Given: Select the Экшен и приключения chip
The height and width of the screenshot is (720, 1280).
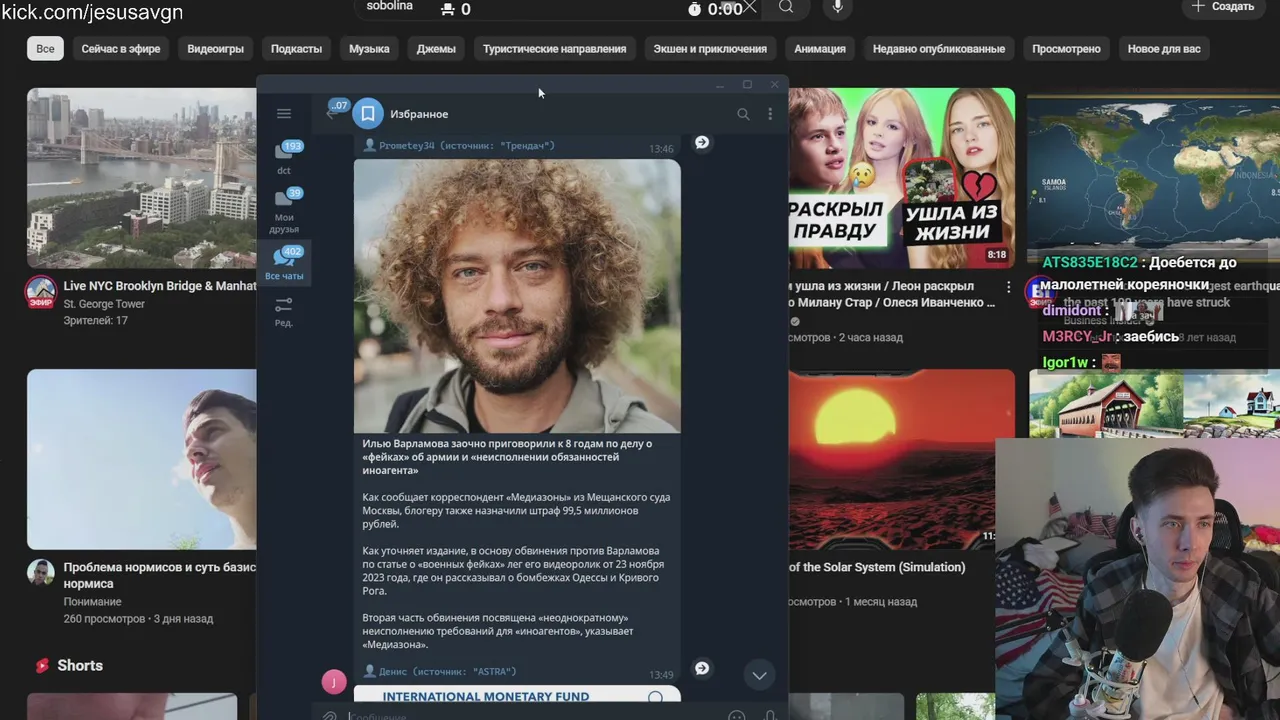Looking at the screenshot, I should (710, 48).
